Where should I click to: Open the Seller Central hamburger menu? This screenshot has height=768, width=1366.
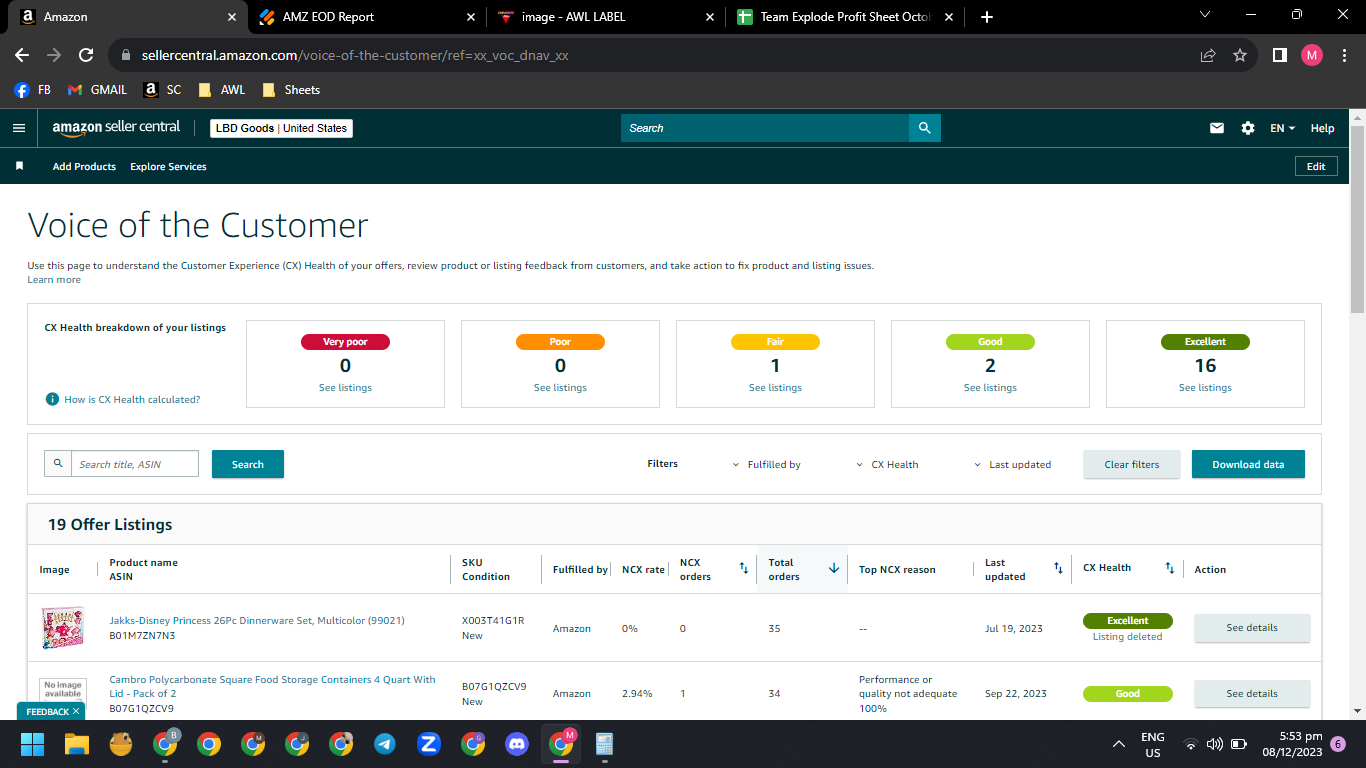point(18,128)
